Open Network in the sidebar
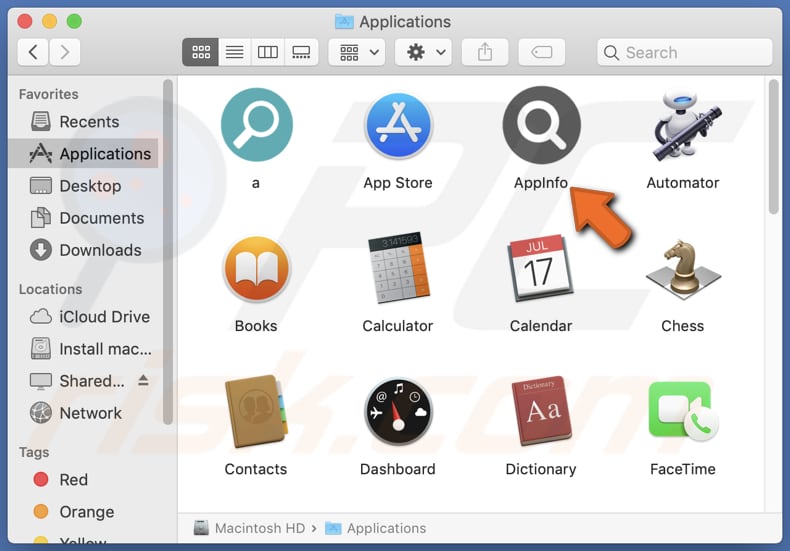The height and width of the screenshot is (551, 790). point(83,414)
